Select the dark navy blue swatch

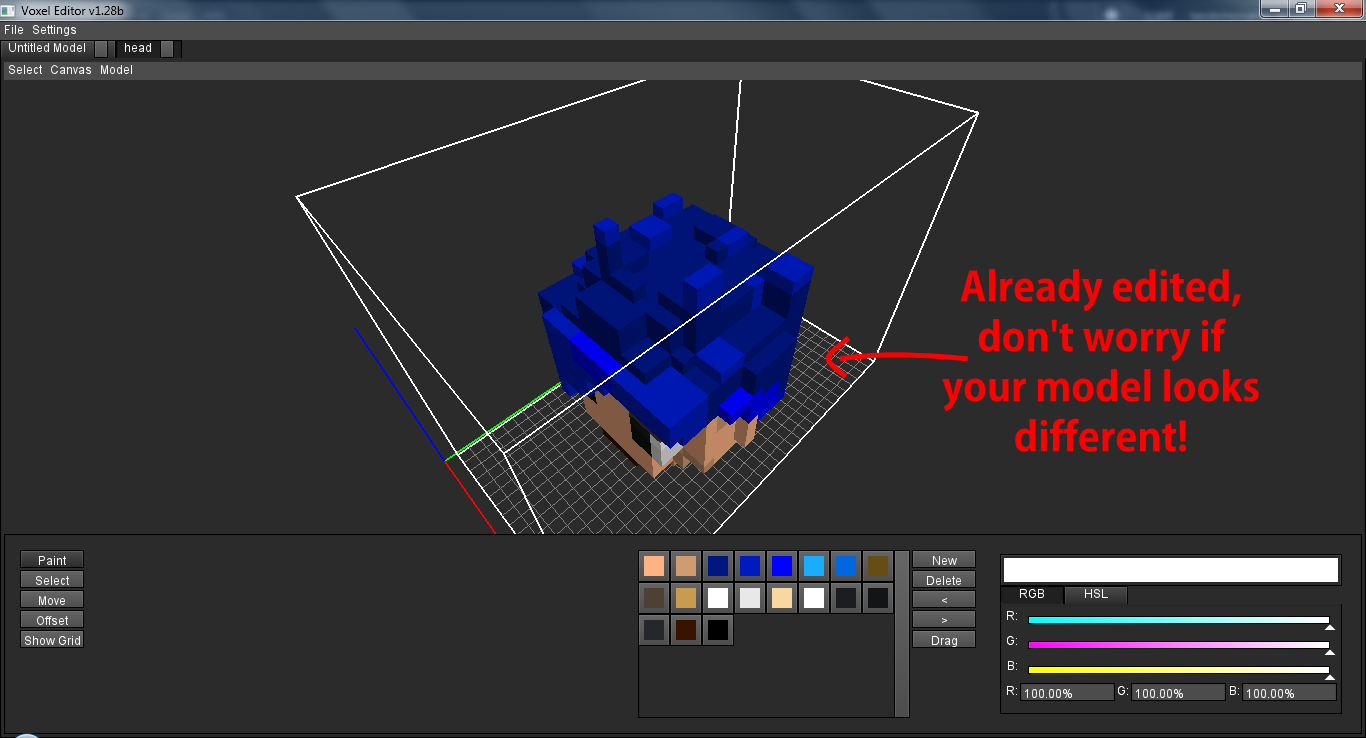point(718,566)
